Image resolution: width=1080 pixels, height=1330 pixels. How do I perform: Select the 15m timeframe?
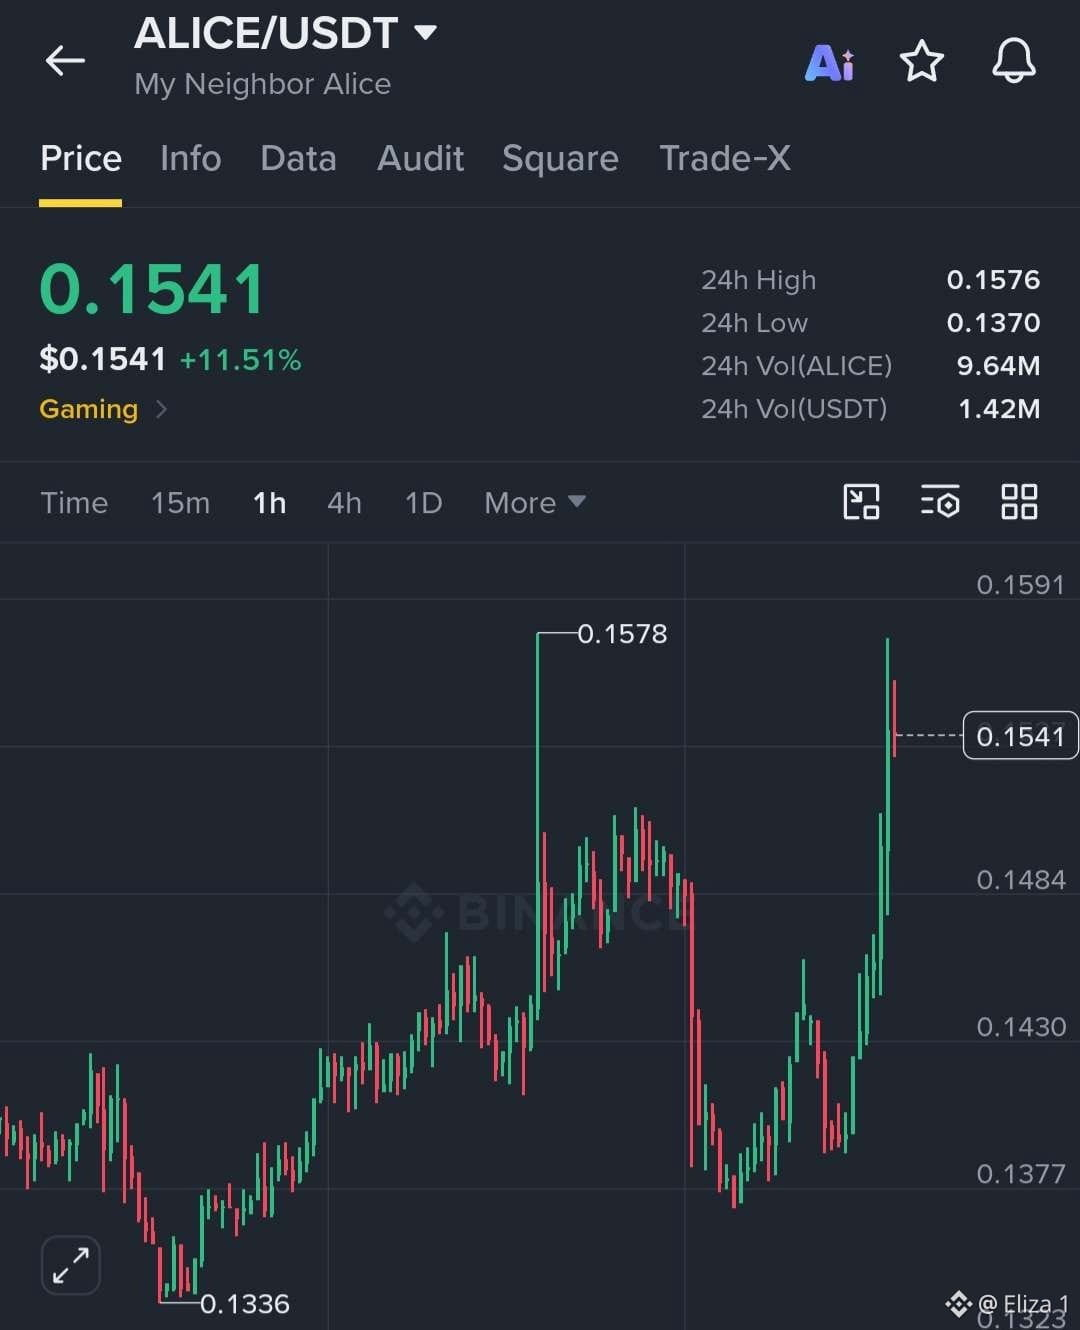pyautogui.click(x=181, y=502)
